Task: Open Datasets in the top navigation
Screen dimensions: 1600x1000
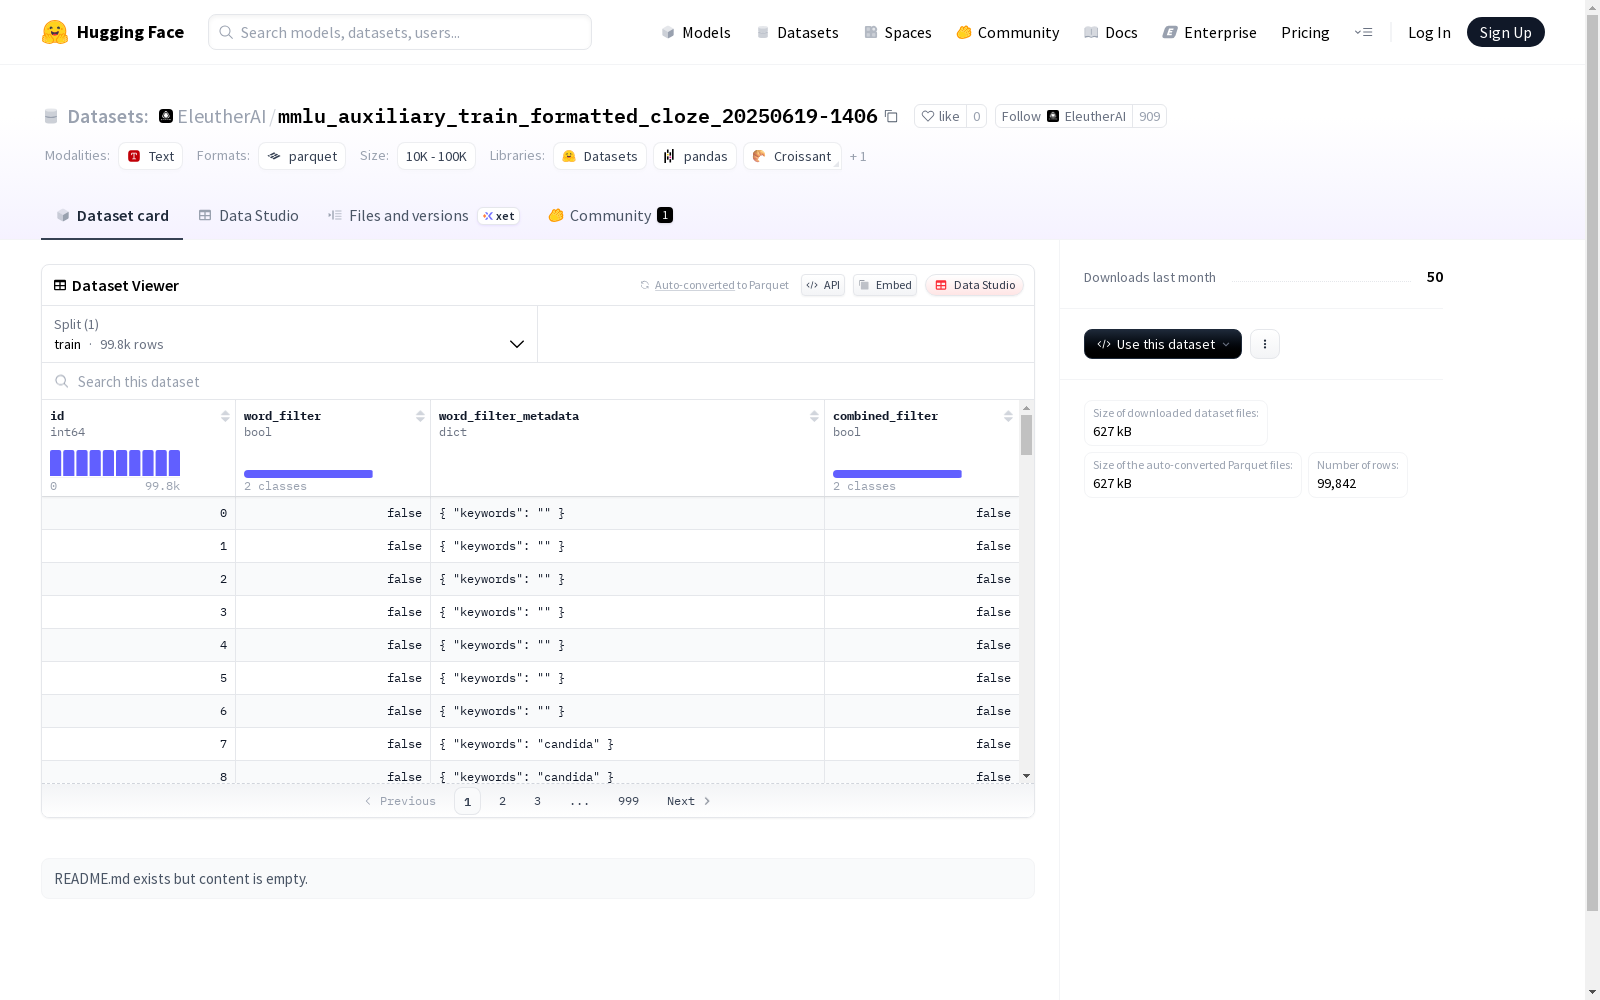Action: point(797,32)
